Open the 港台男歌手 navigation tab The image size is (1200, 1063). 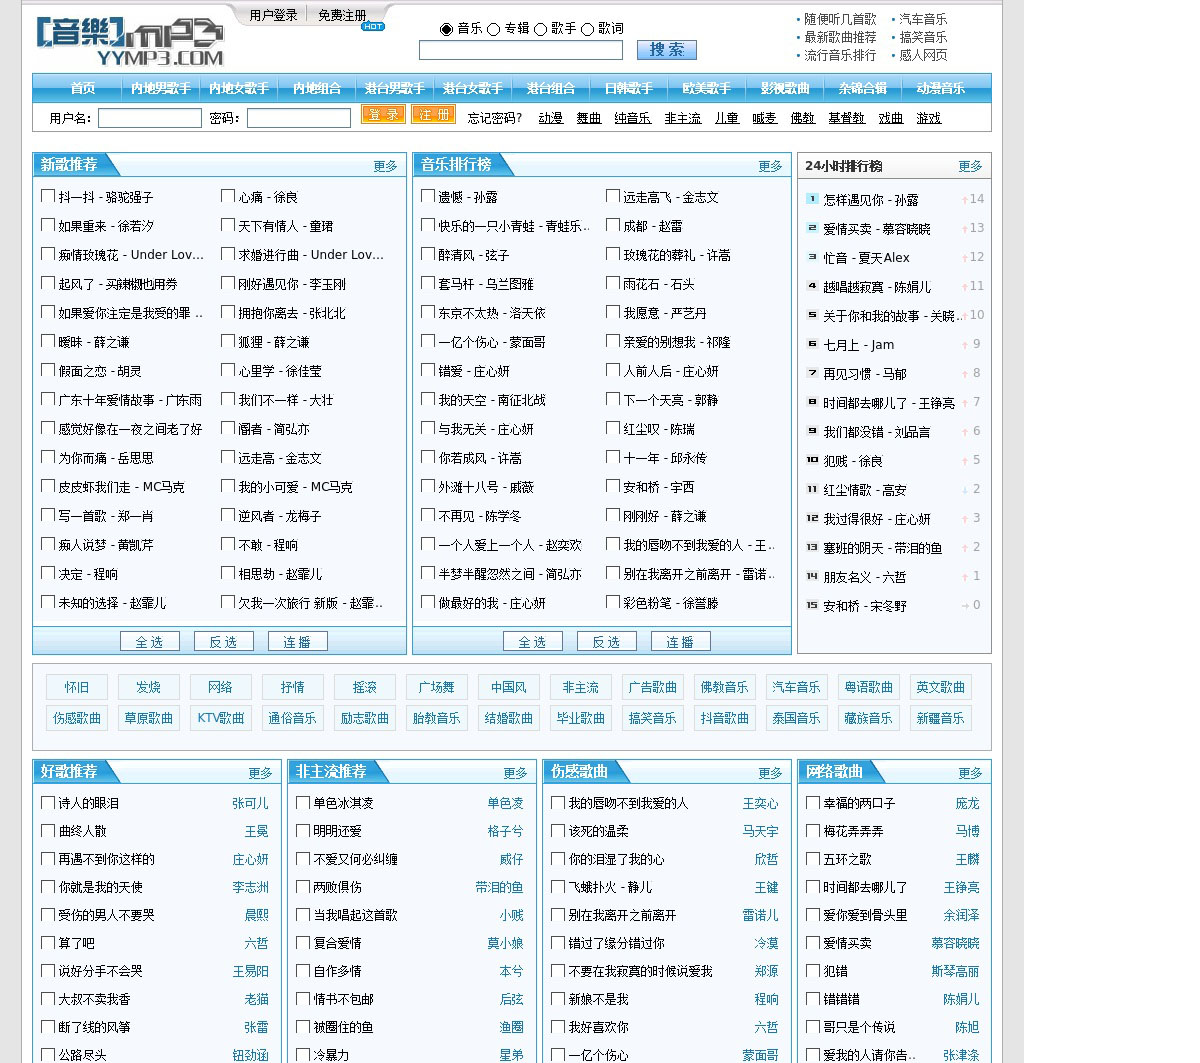(x=394, y=88)
